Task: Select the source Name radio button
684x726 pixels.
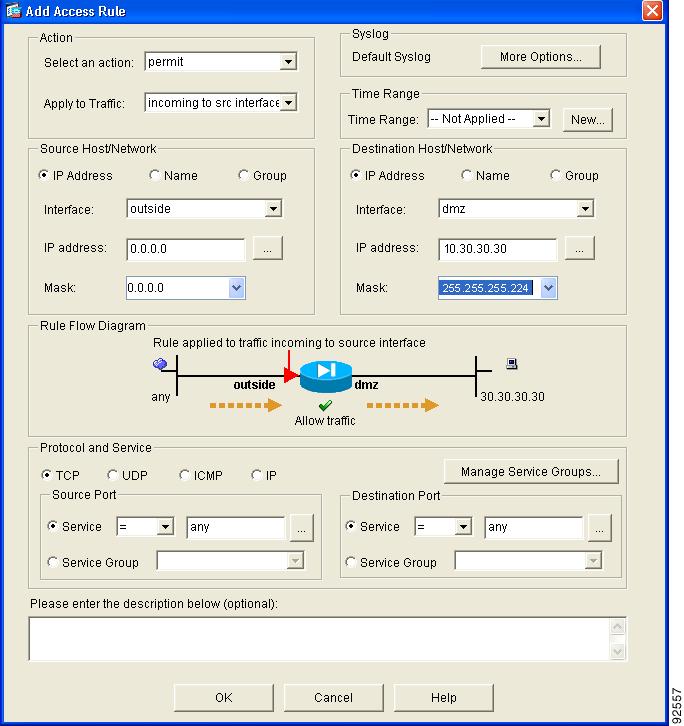Action: [155, 175]
